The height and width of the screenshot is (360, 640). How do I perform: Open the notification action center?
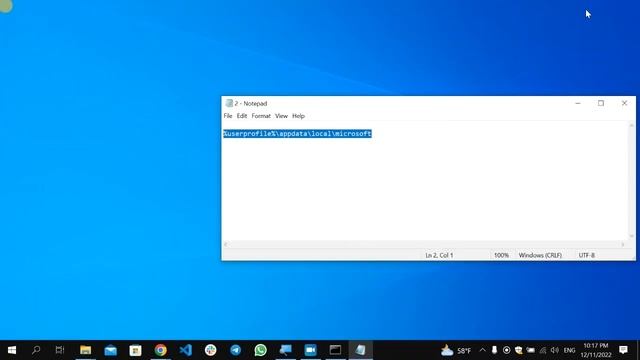coord(623,350)
